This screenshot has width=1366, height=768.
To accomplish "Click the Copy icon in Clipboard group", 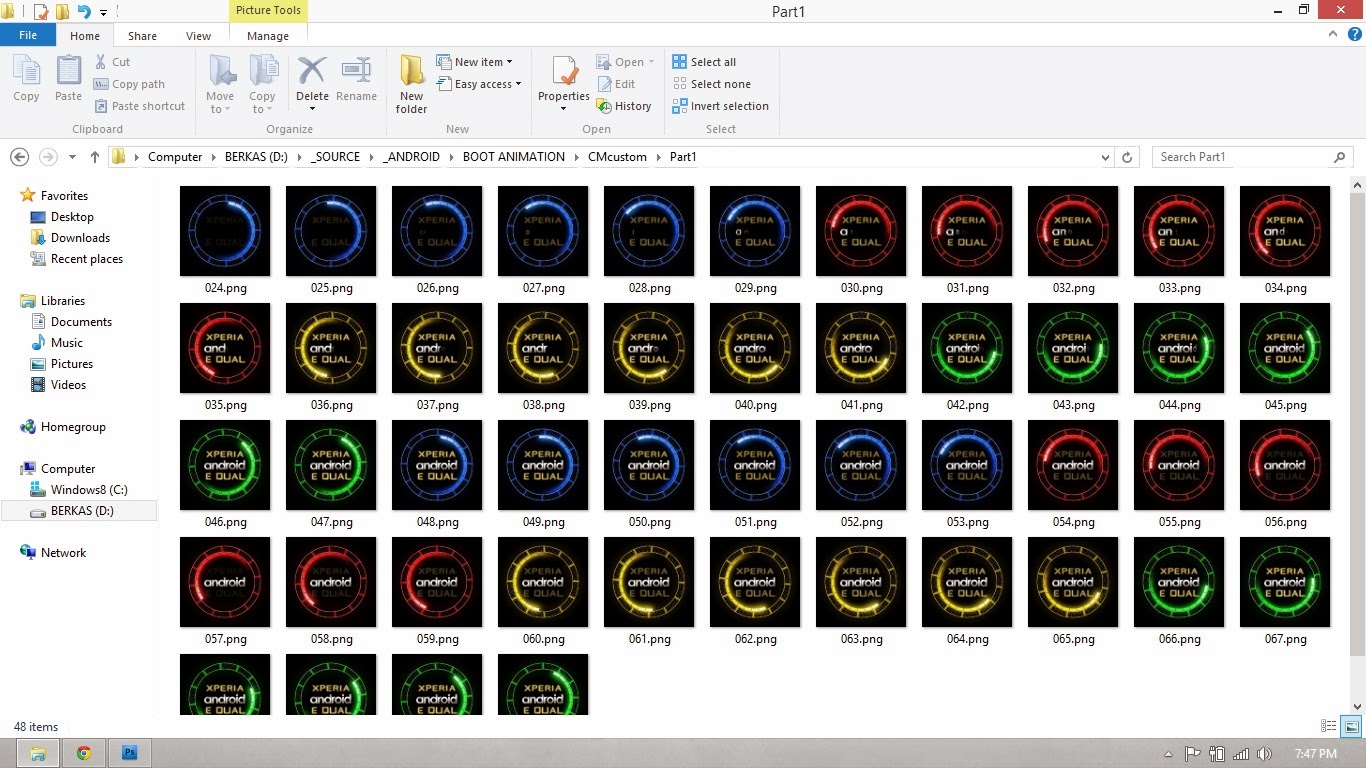I will (x=26, y=80).
